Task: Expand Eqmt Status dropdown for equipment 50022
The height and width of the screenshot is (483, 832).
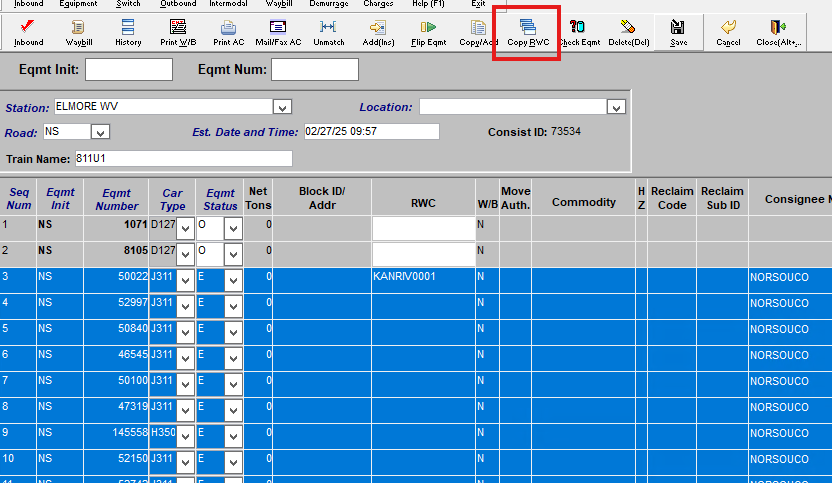Action: [233, 280]
